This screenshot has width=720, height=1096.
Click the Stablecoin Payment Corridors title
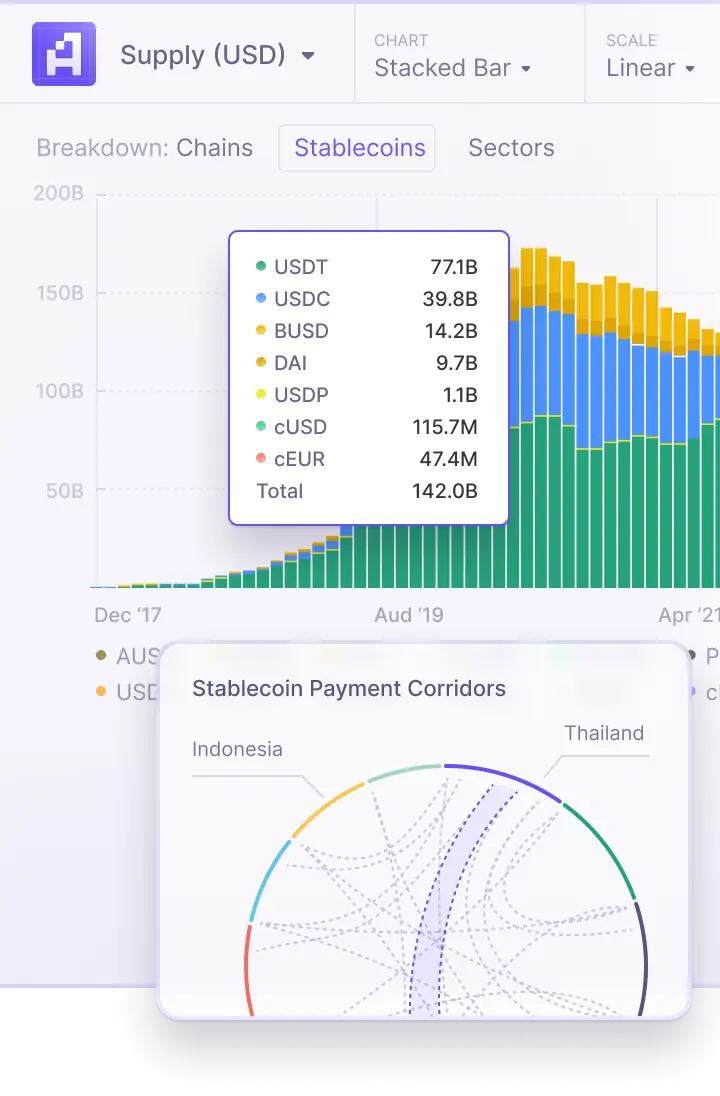[349, 688]
